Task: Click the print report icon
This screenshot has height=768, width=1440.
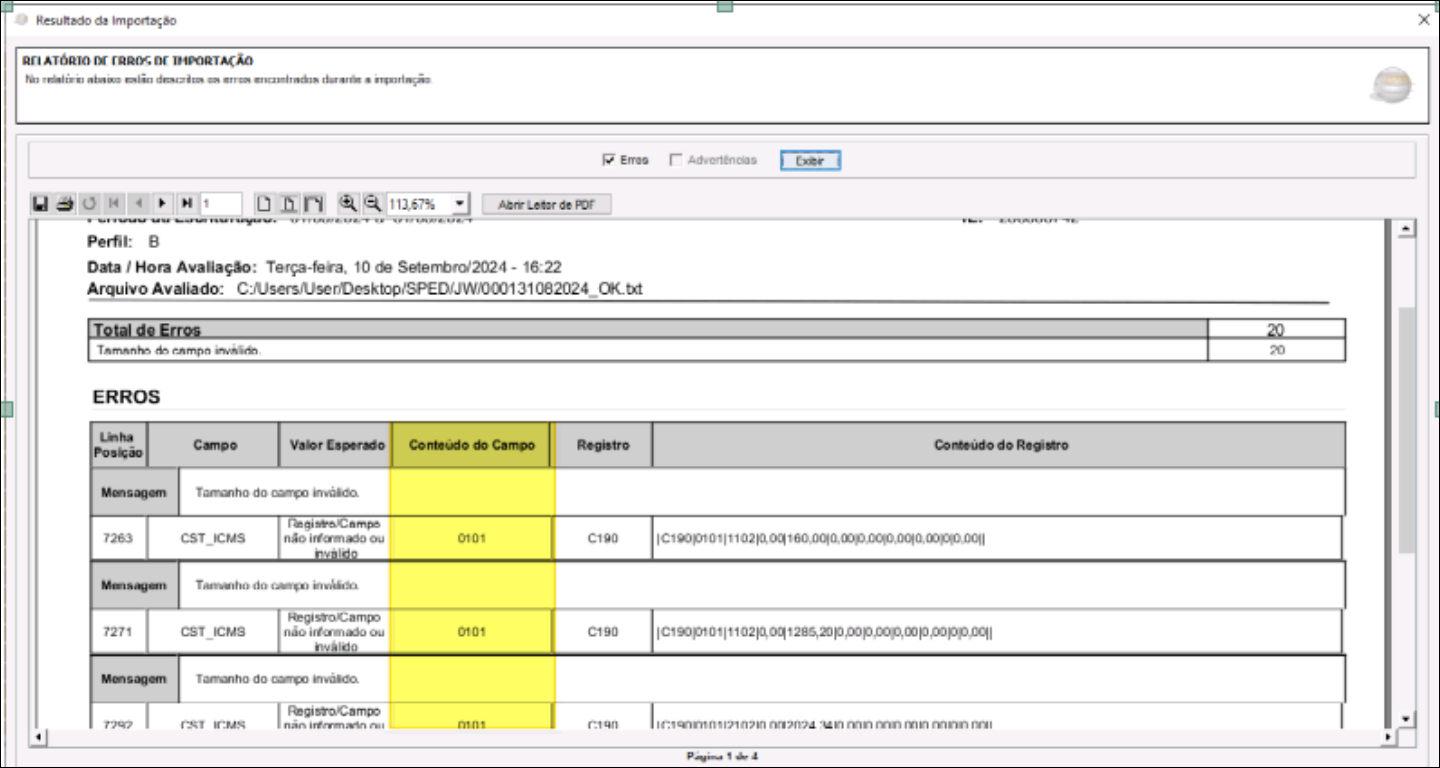Action: [64, 204]
